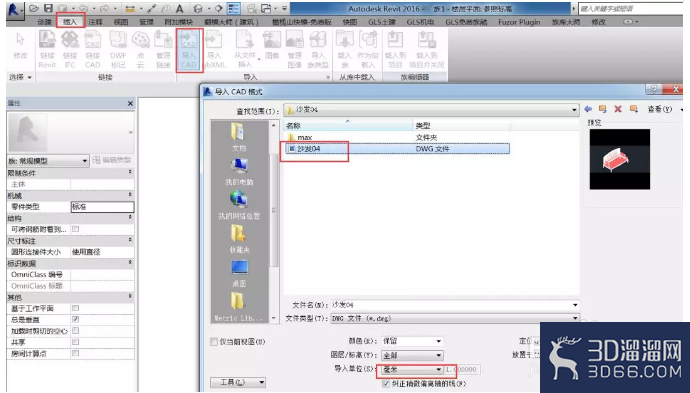
Task: Click the Load into Project ribbon icon
Action: [x=395, y=50]
